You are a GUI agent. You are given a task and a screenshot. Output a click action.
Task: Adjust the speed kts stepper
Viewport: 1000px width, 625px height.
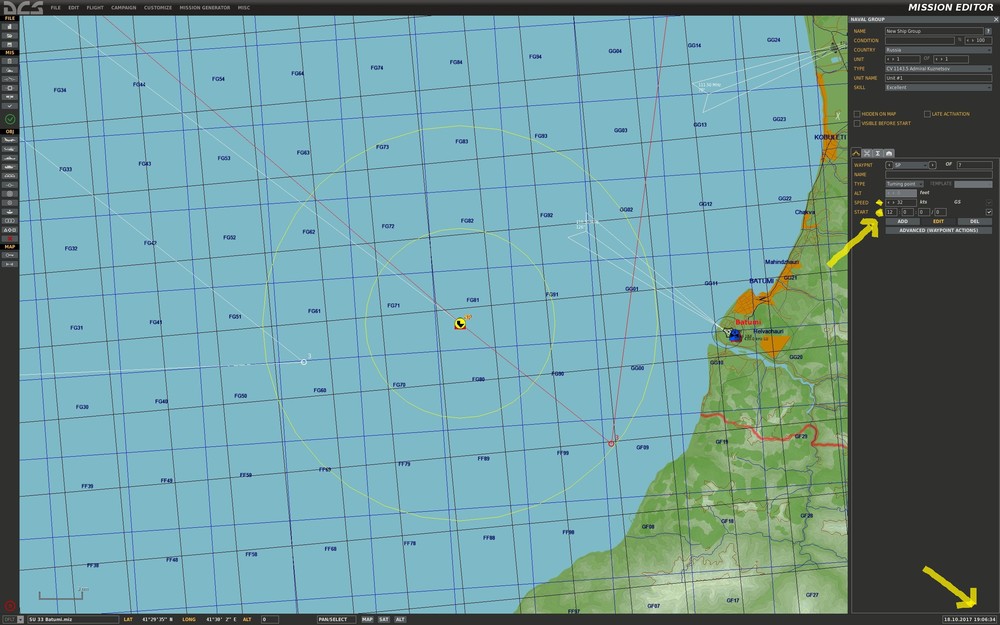pos(901,203)
